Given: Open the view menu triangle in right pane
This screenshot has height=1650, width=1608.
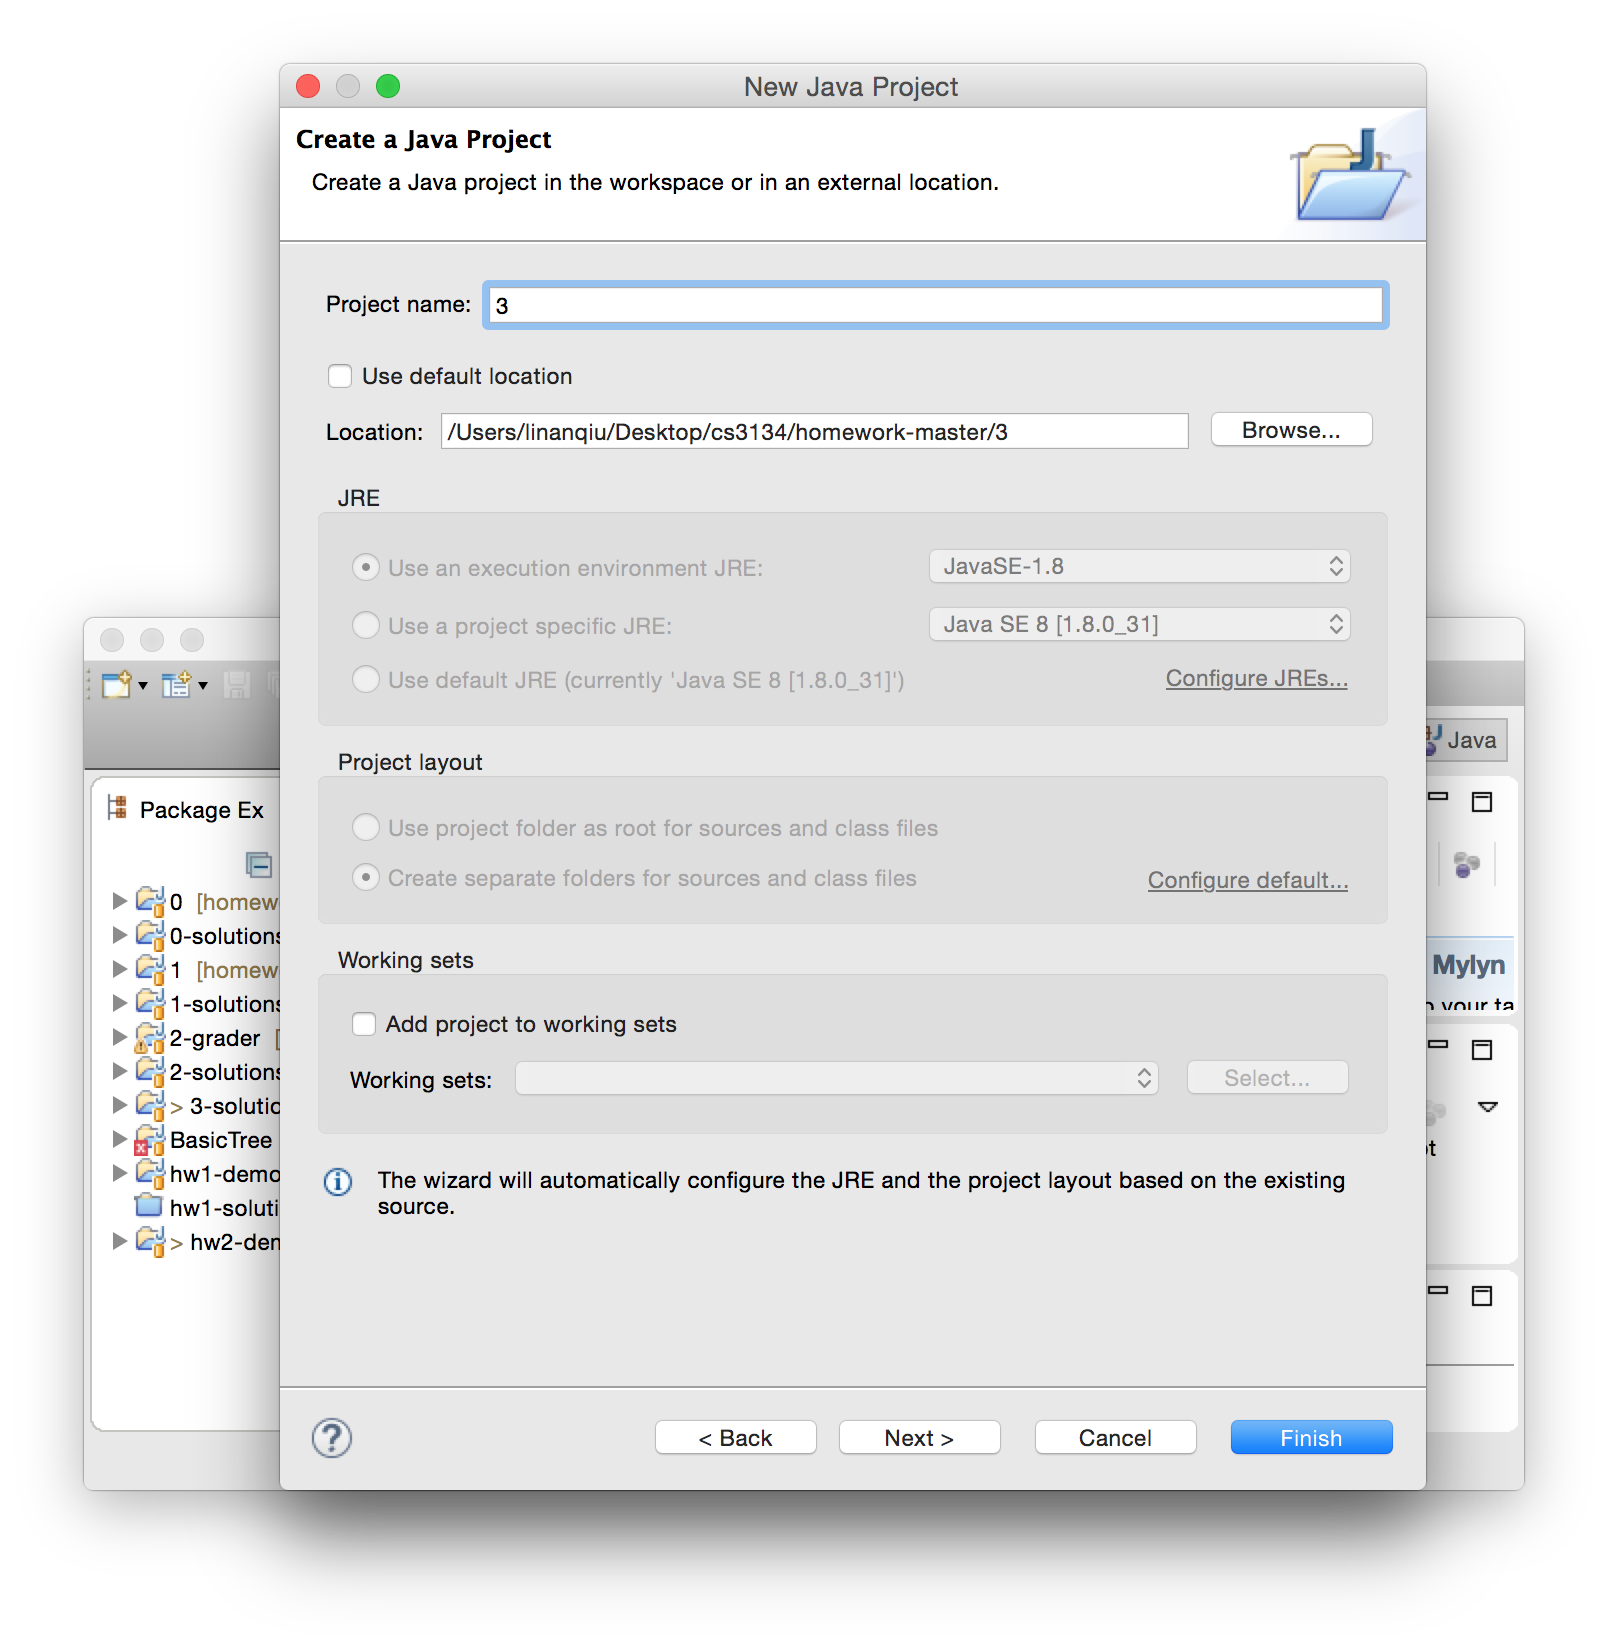Looking at the screenshot, I should click(x=1488, y=1107).
